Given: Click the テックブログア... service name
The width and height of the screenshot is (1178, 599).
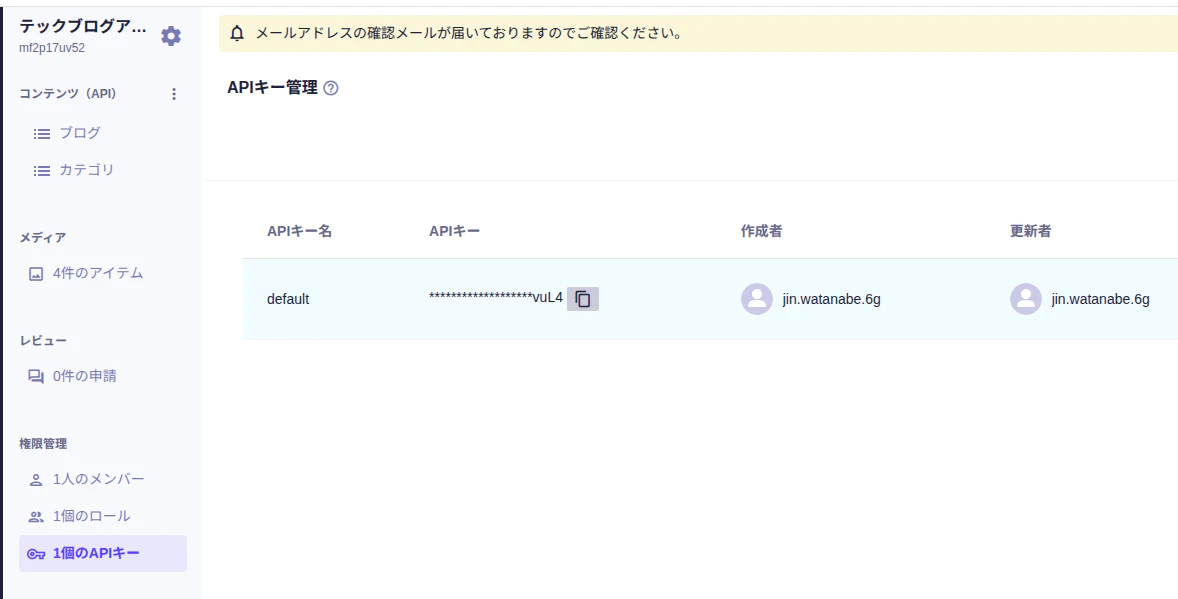Looking at the screenshot, I should point(83,26).
